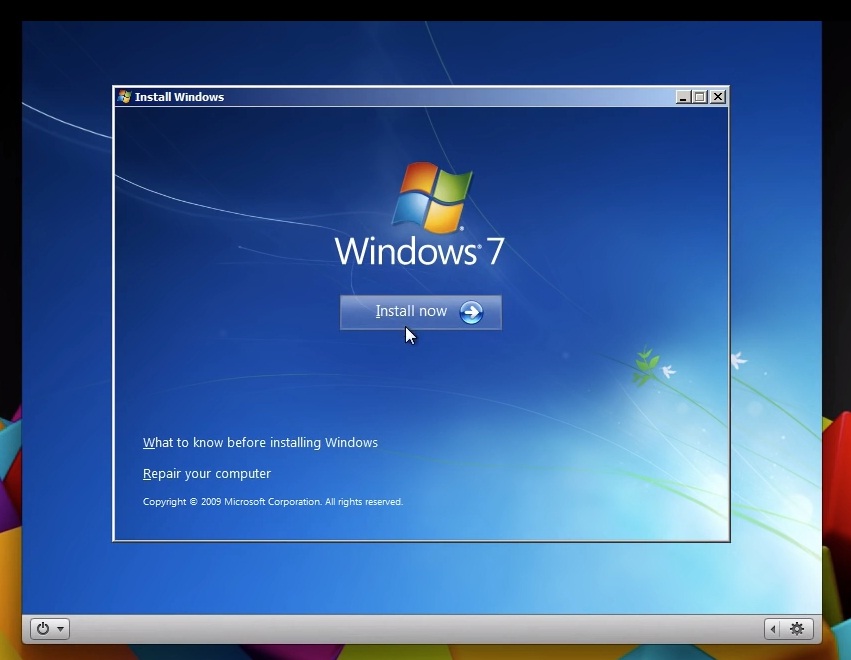Click the power icon in VM toolbar
851x660 pixels.
(x=43, y=629)
